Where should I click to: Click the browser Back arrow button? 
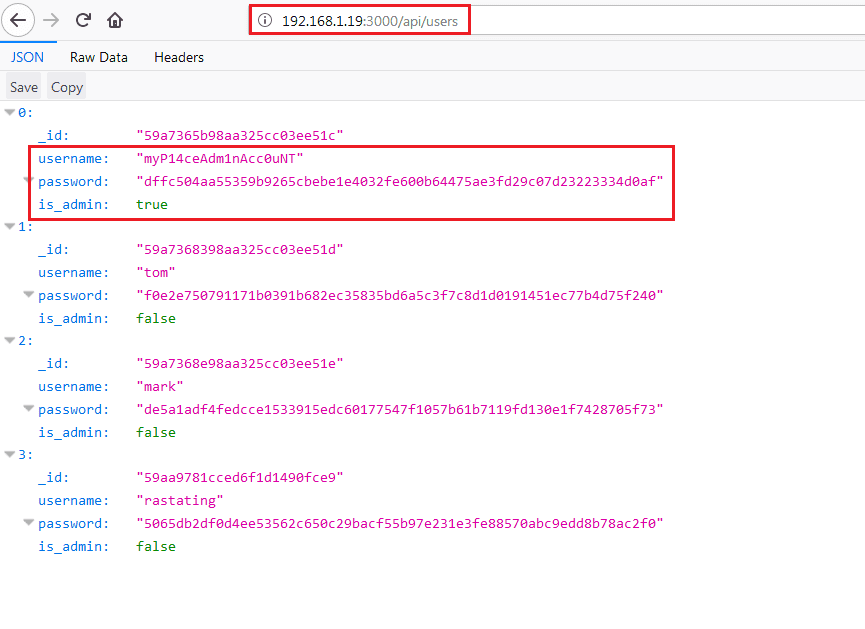tap(19, 20)
